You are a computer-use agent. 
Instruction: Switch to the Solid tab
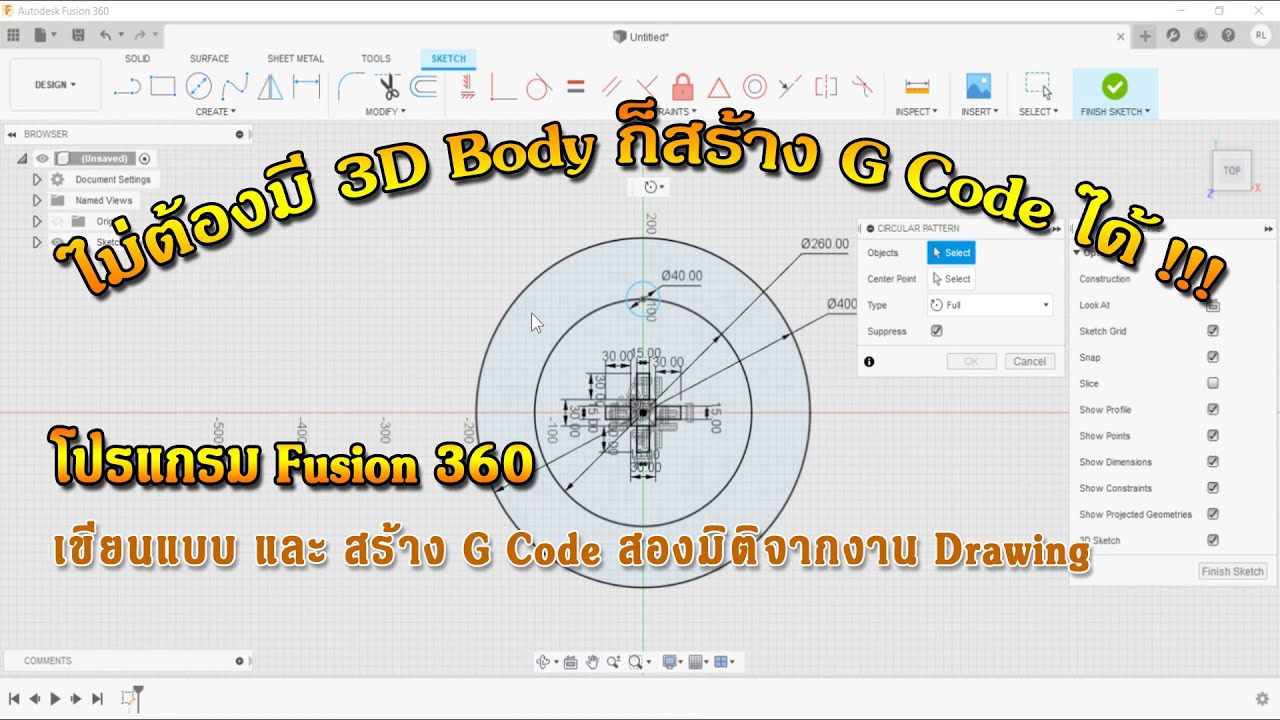138,59
